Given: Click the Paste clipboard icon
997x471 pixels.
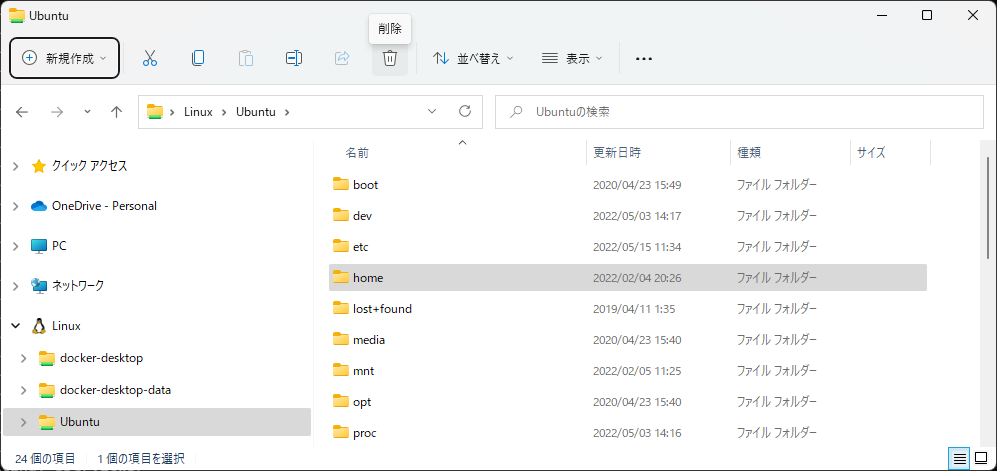Looking at the screenshot, I should tap(246, 58).
